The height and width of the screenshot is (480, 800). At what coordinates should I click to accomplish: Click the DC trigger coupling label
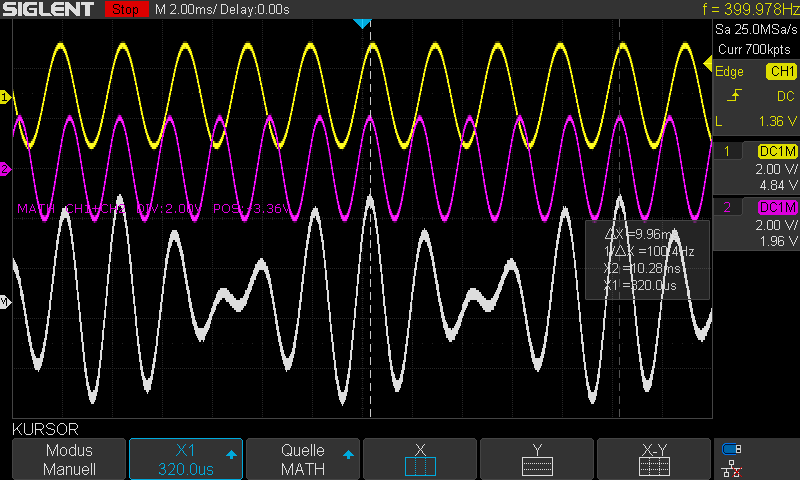pyautogui.click(x=786, y=96)
